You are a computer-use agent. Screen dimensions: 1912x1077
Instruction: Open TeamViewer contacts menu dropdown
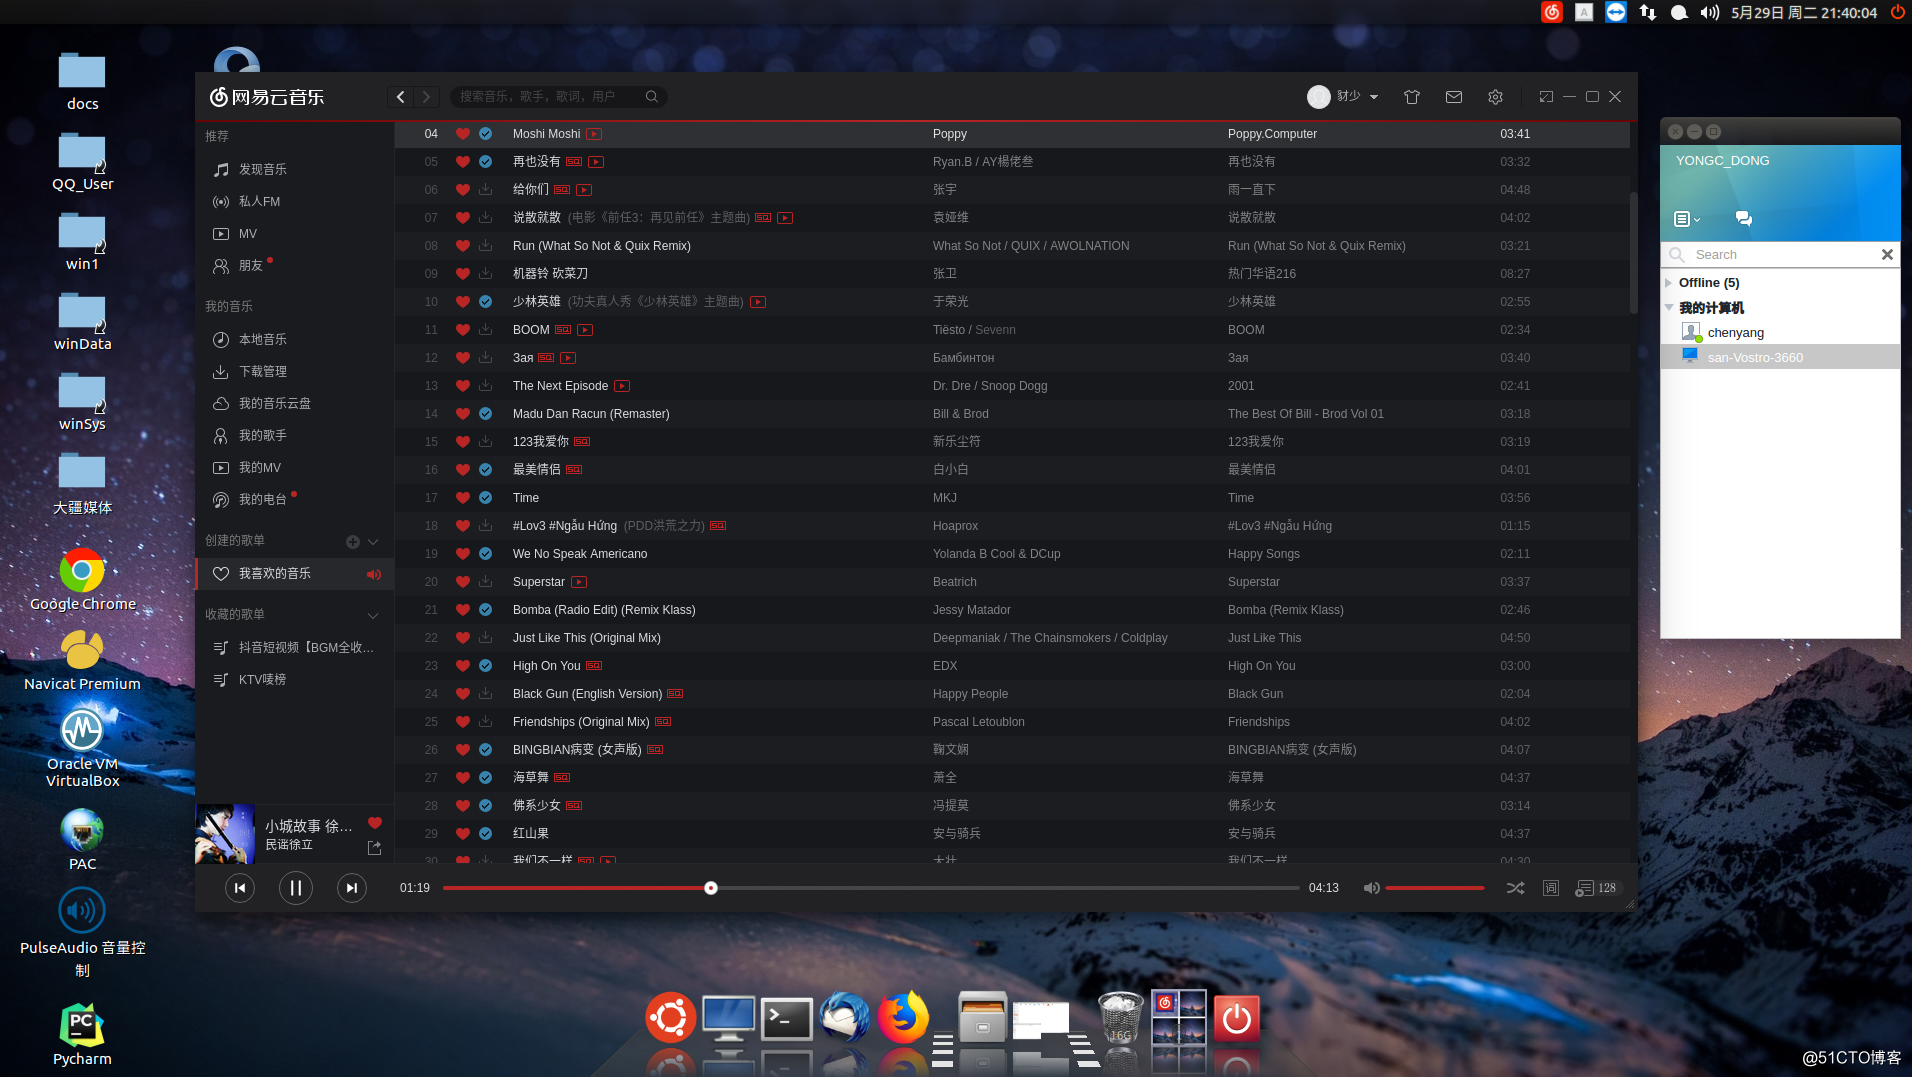tap(1687, 219)
